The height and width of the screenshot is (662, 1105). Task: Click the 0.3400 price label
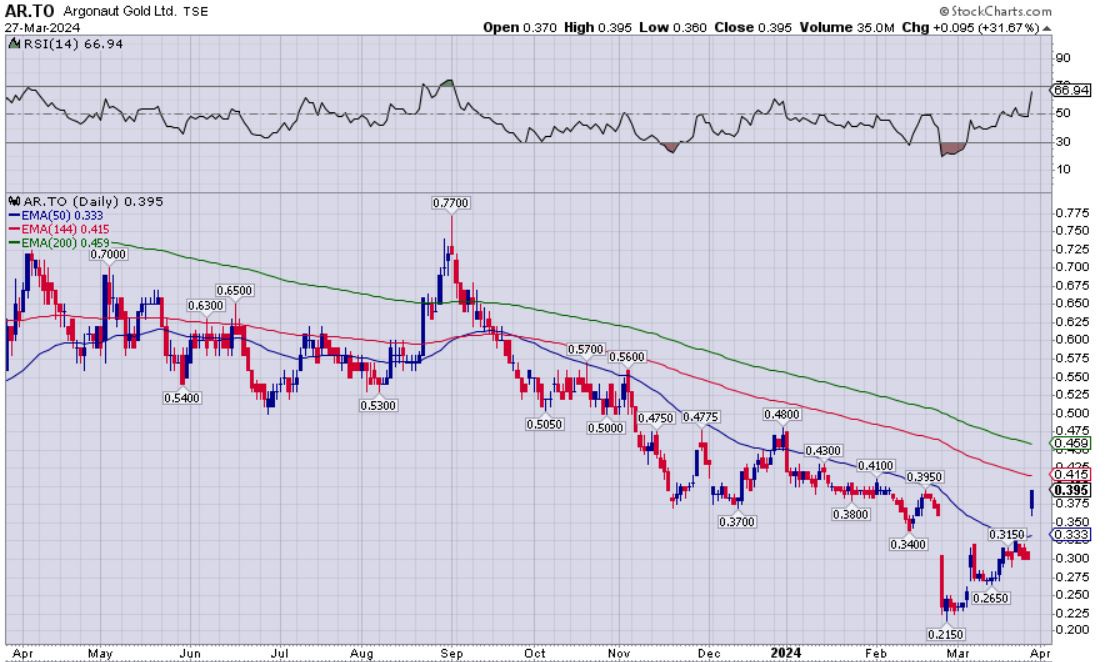pos(908,544)
